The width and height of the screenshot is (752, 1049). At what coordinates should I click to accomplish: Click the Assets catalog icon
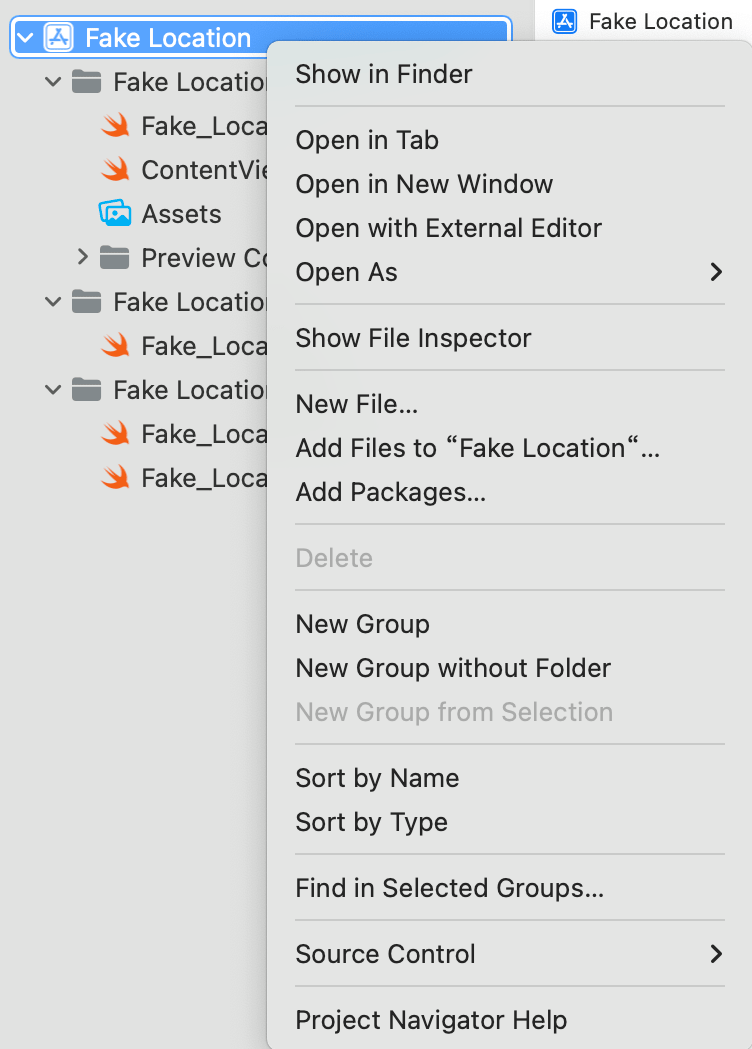(x=115, y=213)
